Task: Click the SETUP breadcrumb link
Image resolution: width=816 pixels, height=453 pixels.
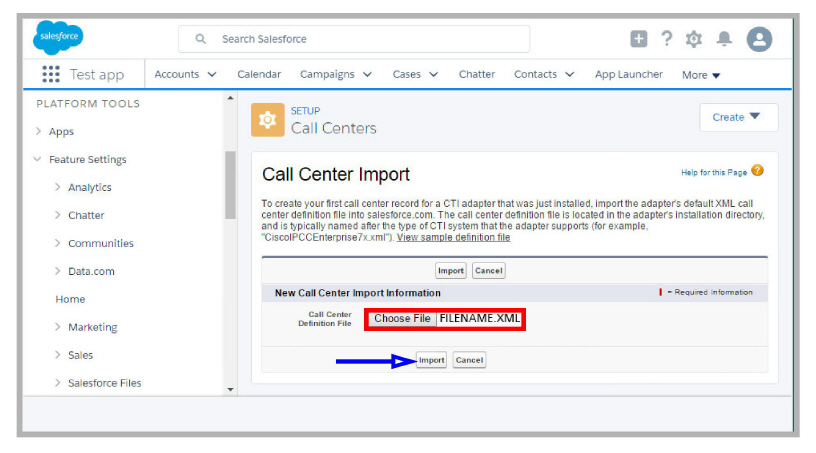Action: 305,111
